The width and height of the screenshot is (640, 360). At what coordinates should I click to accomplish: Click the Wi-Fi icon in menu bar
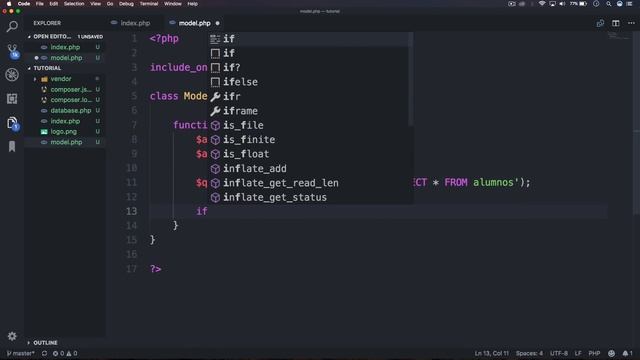click(542, 4)
